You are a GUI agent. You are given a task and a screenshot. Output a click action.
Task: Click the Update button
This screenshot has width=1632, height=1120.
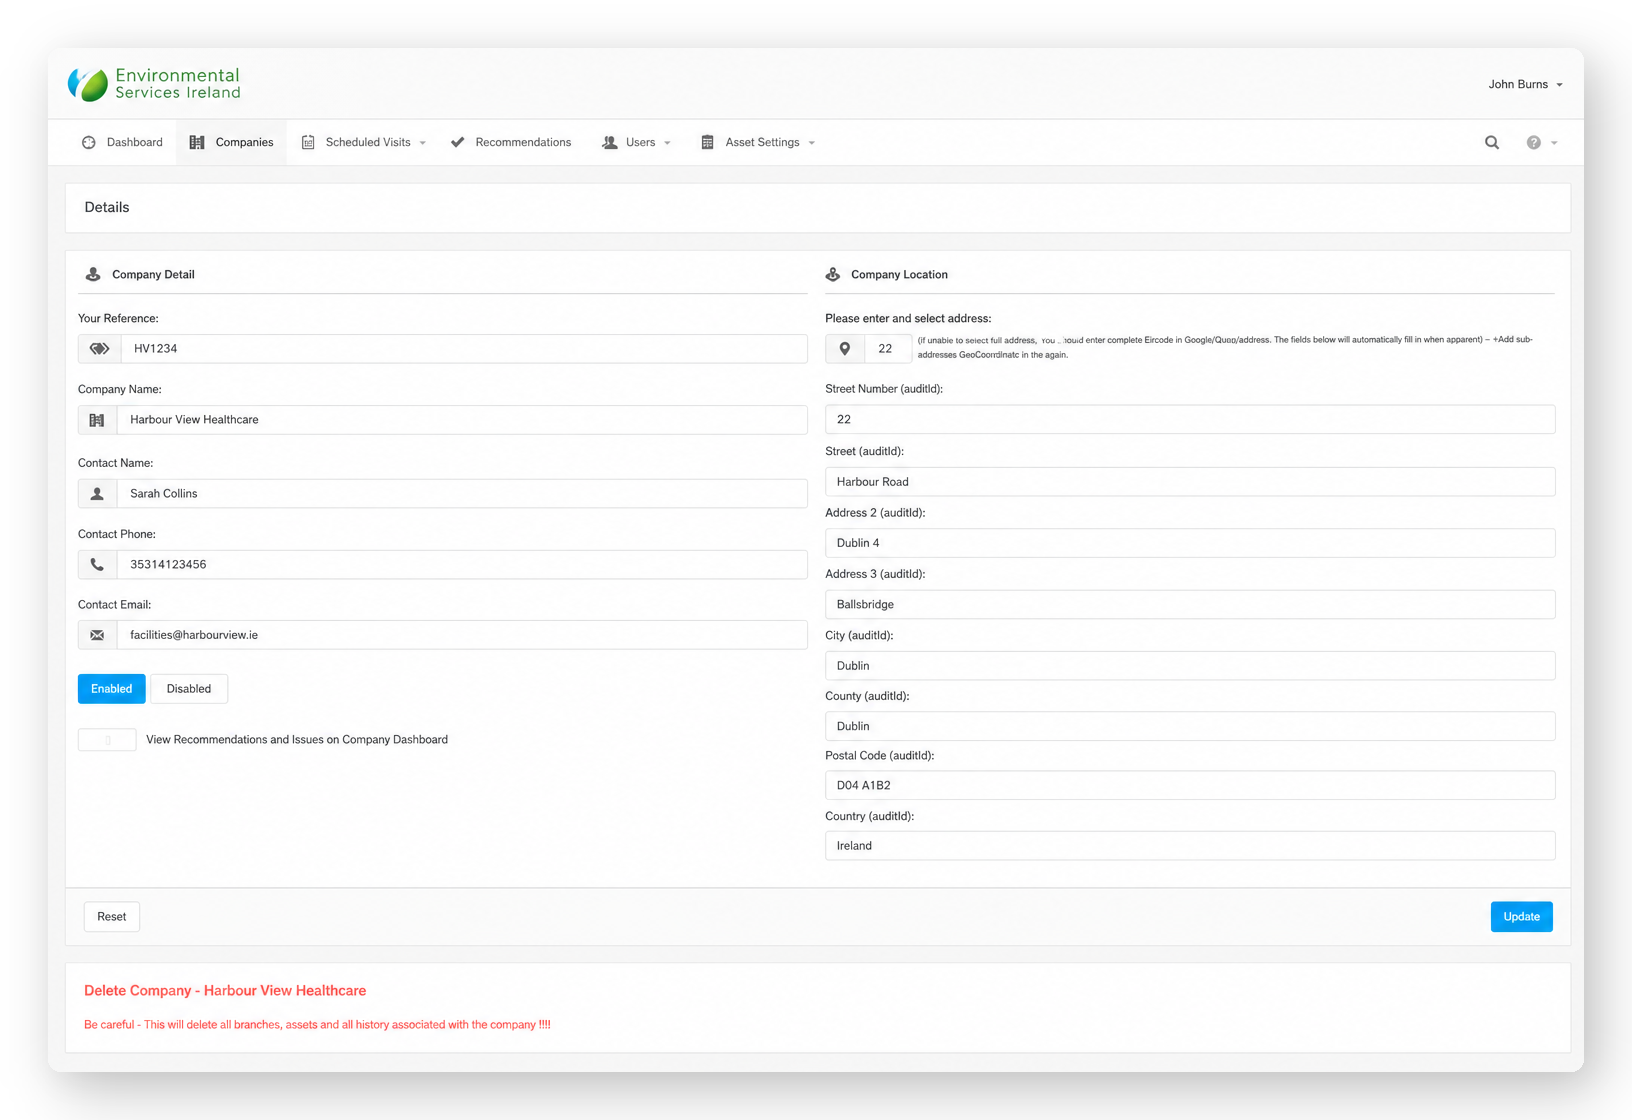pos(1521,917)
